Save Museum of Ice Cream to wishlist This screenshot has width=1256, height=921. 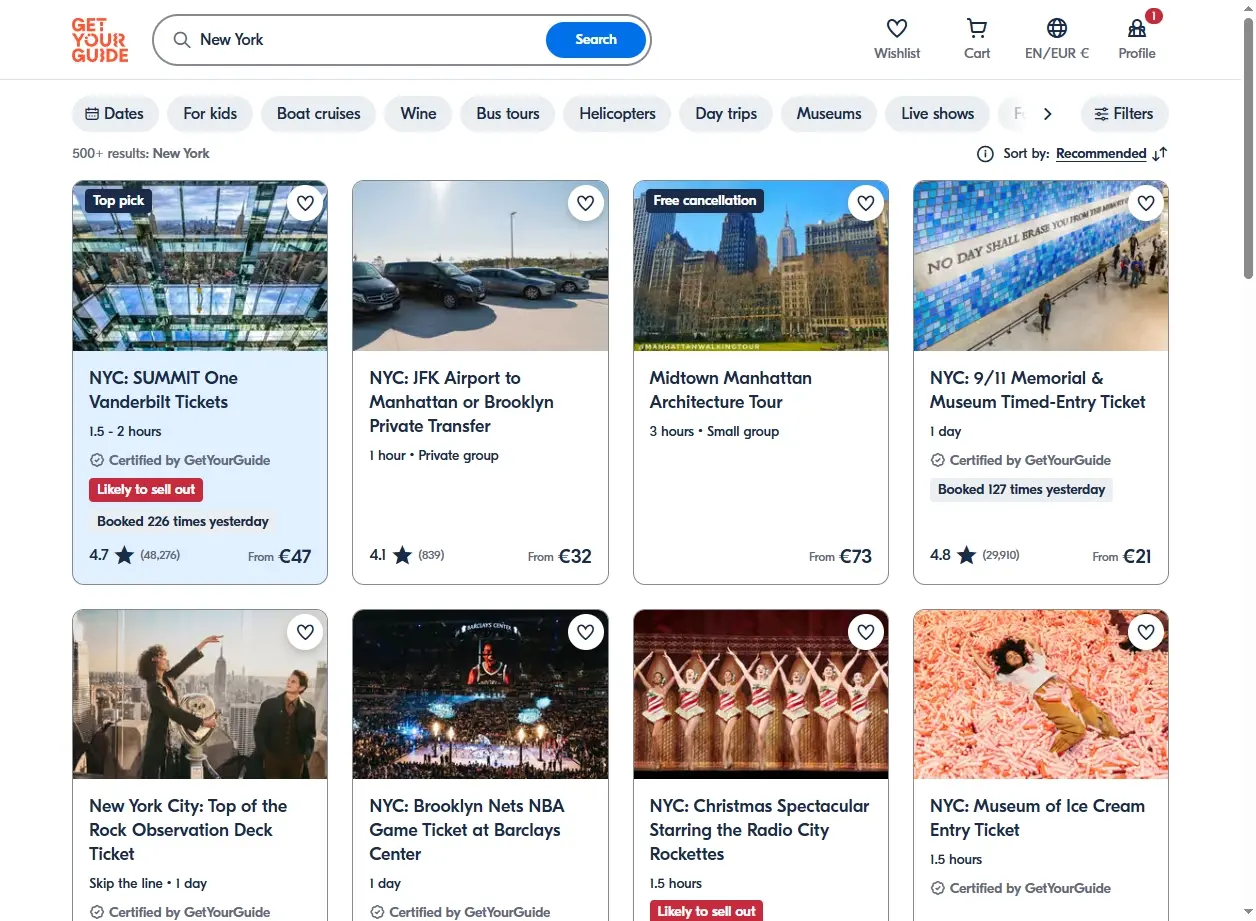coord(1146,632)
